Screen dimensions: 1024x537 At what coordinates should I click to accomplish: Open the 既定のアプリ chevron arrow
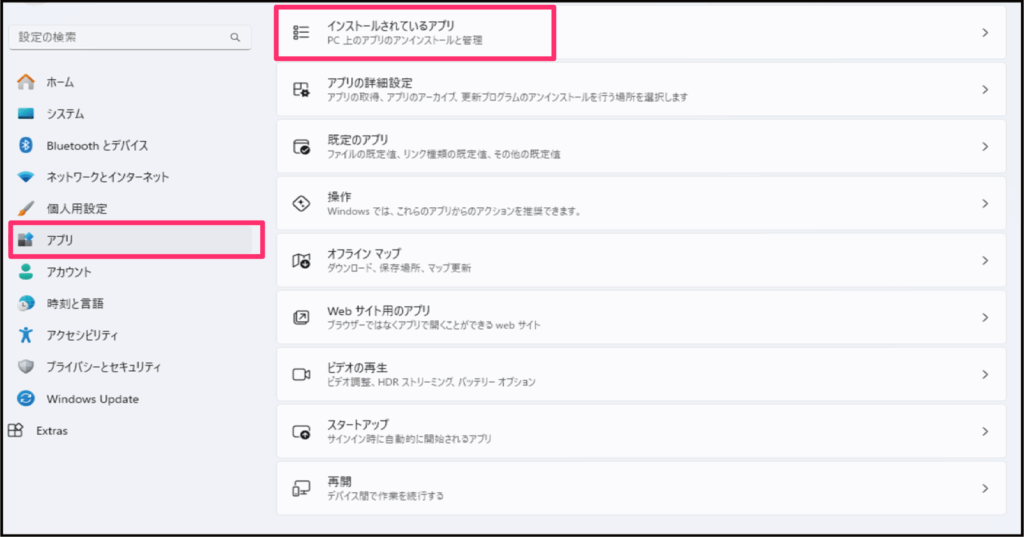click(985, 146)
